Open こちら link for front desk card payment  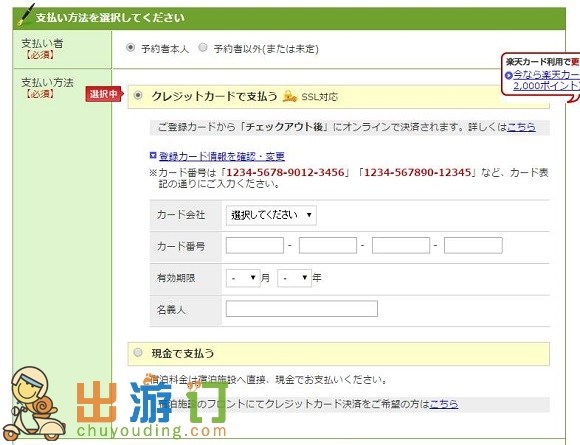pyautogui.click(x=444, y=404)
